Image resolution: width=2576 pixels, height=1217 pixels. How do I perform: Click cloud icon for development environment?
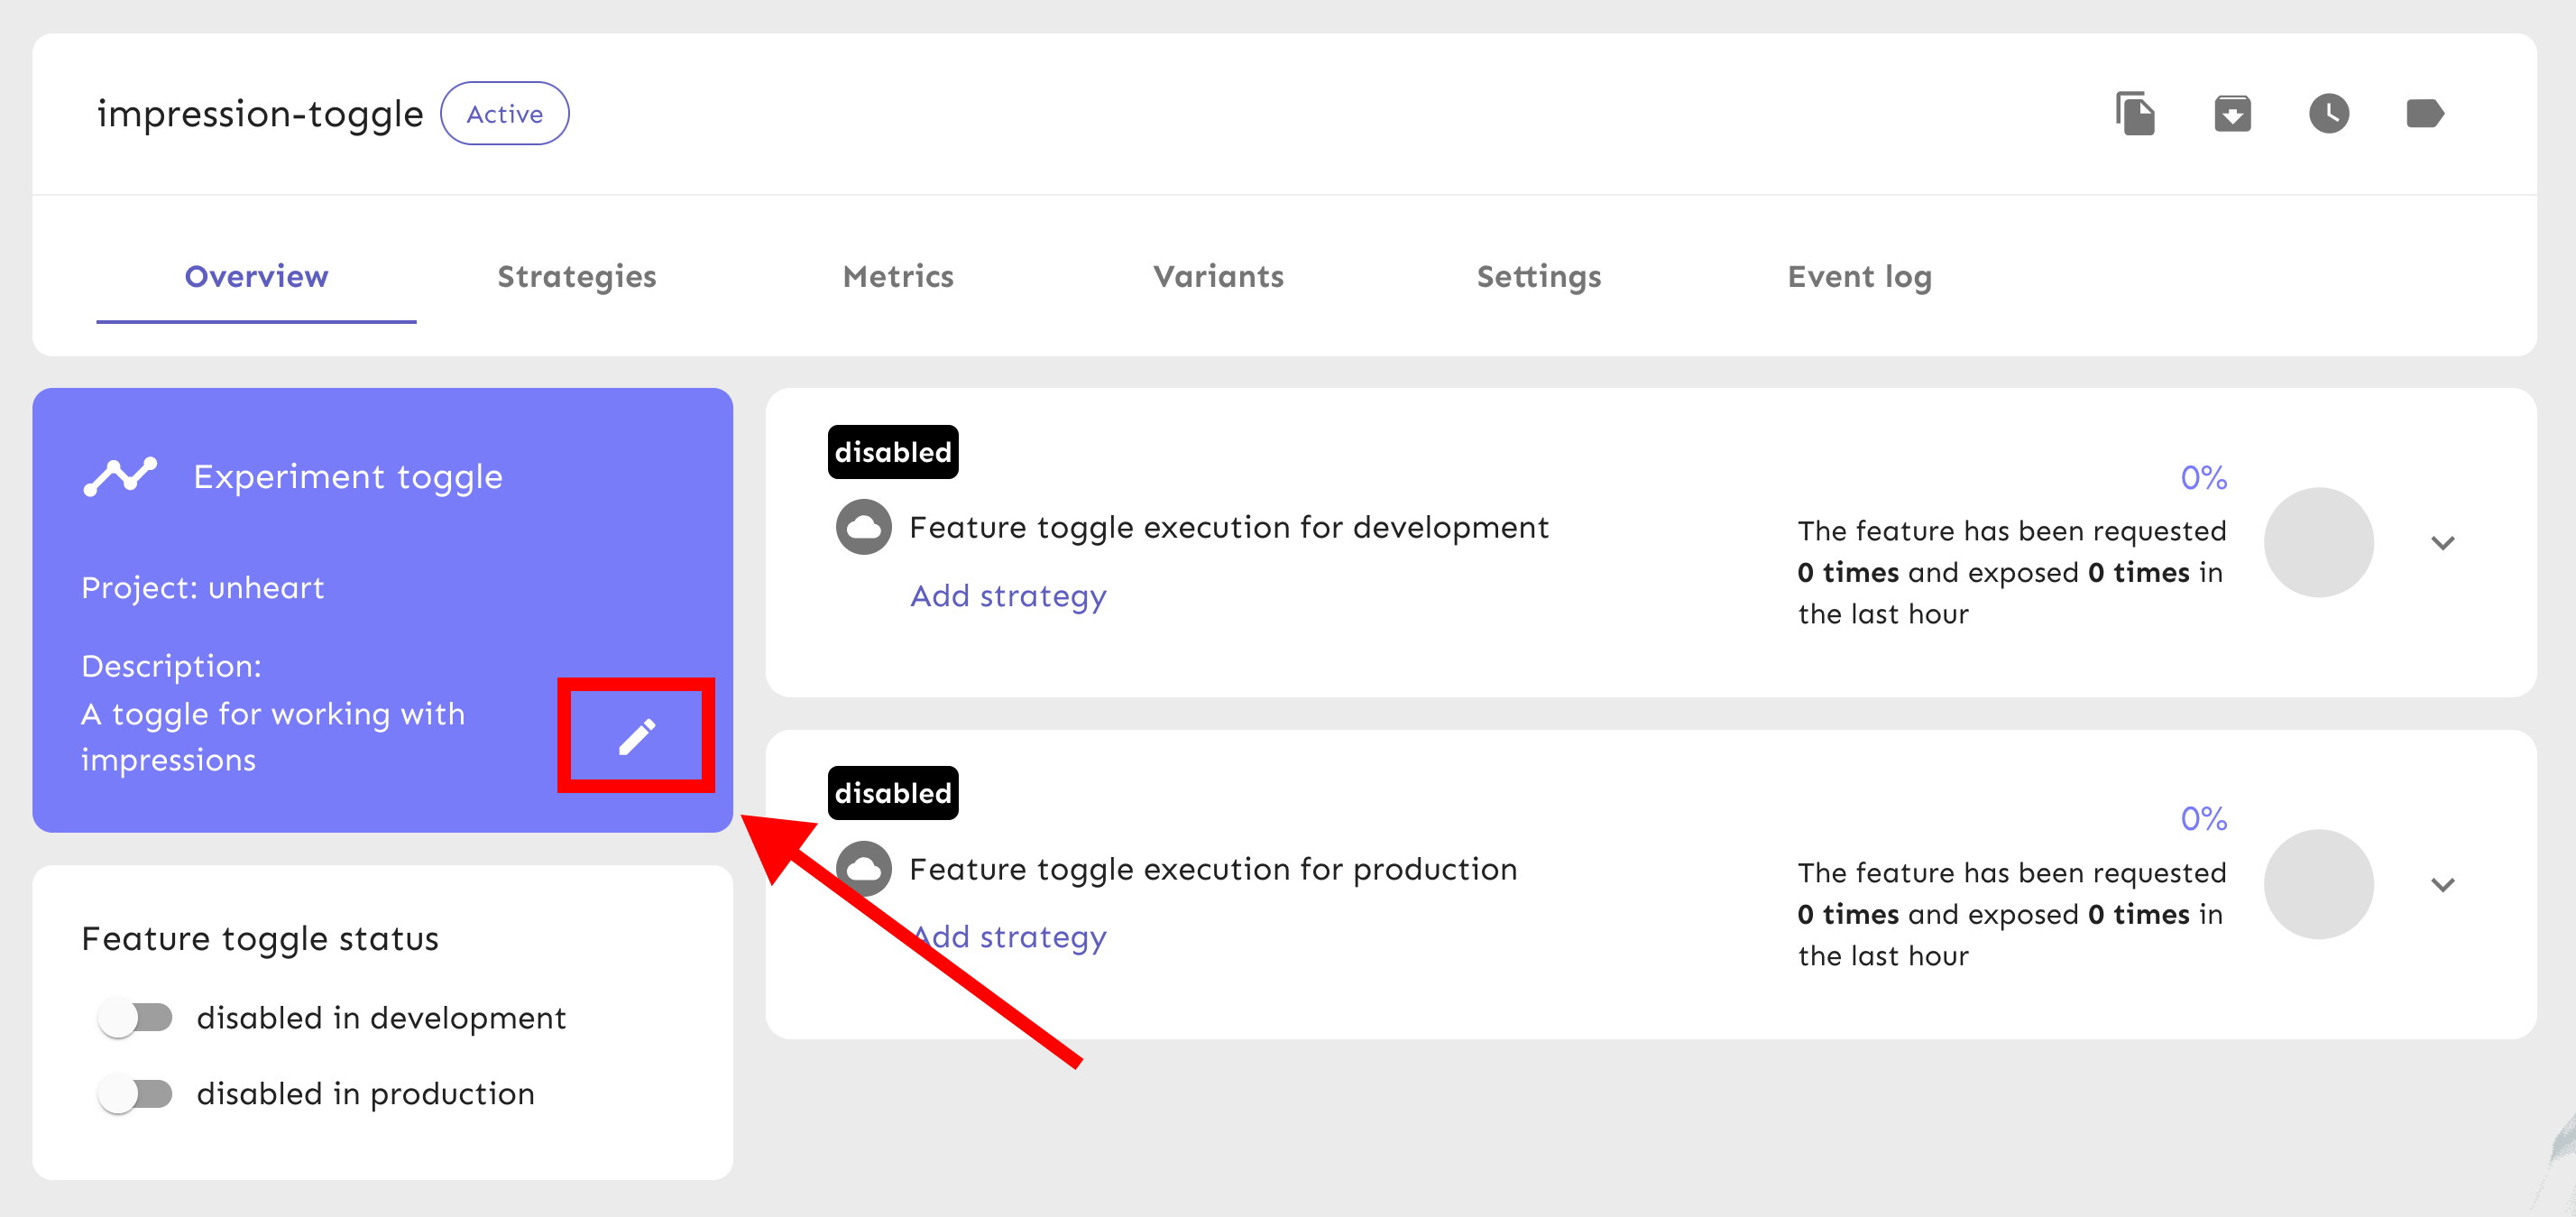[863, 527]
